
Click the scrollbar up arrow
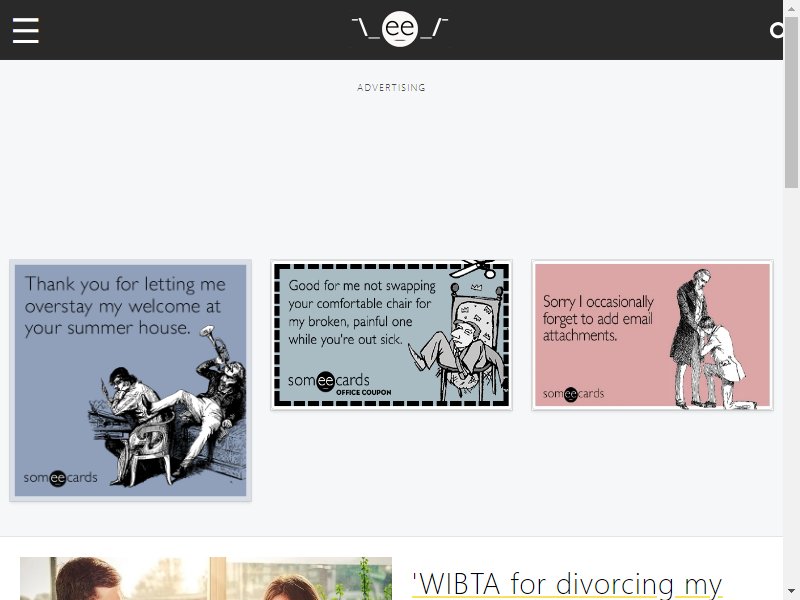tap(791, 8)
